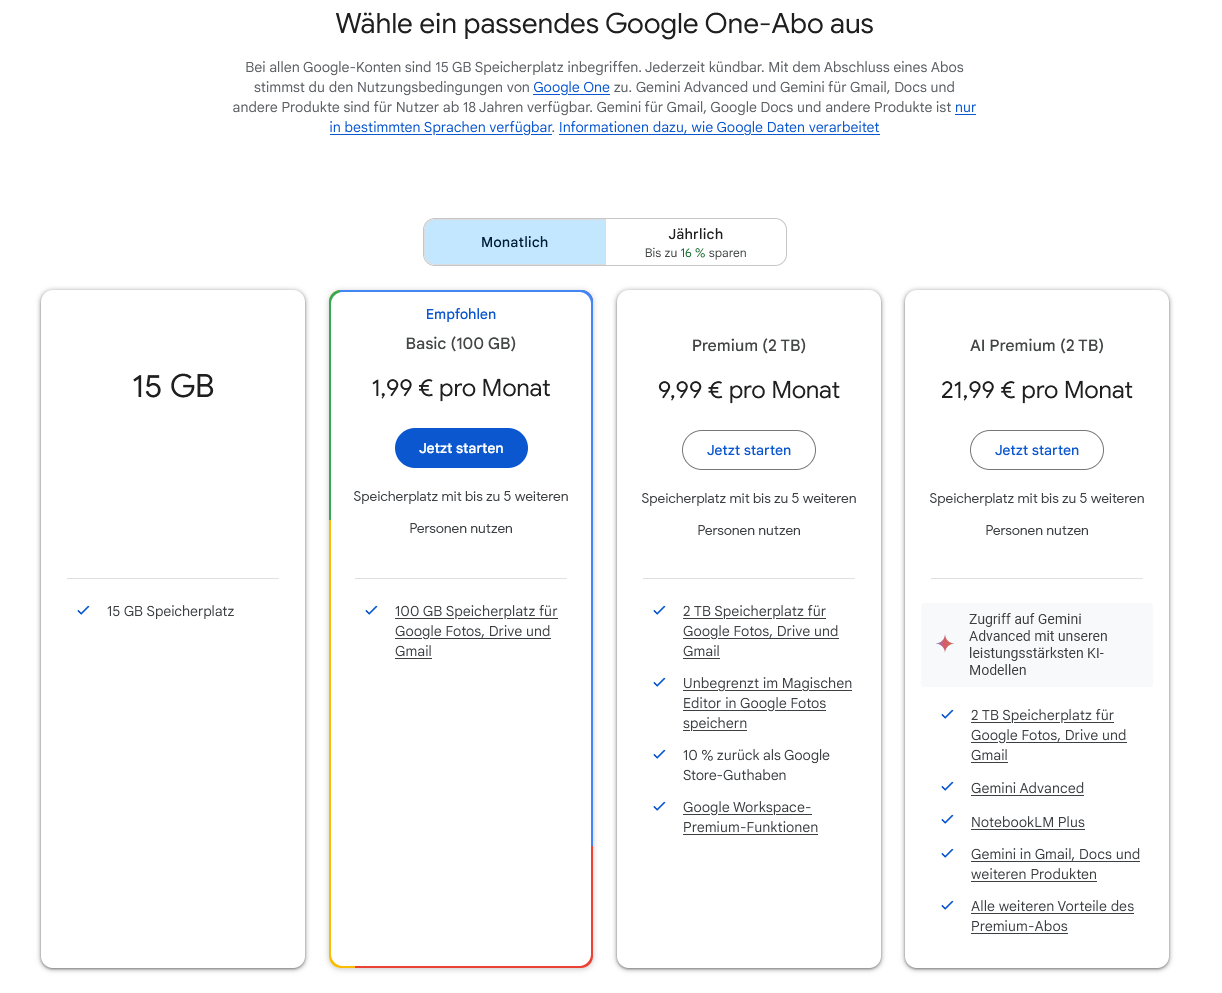Click checkmark beside Google Workspace-Premium-Funktionen
Viewport: 1222px width, 993px height.
(x=660, y=806)
